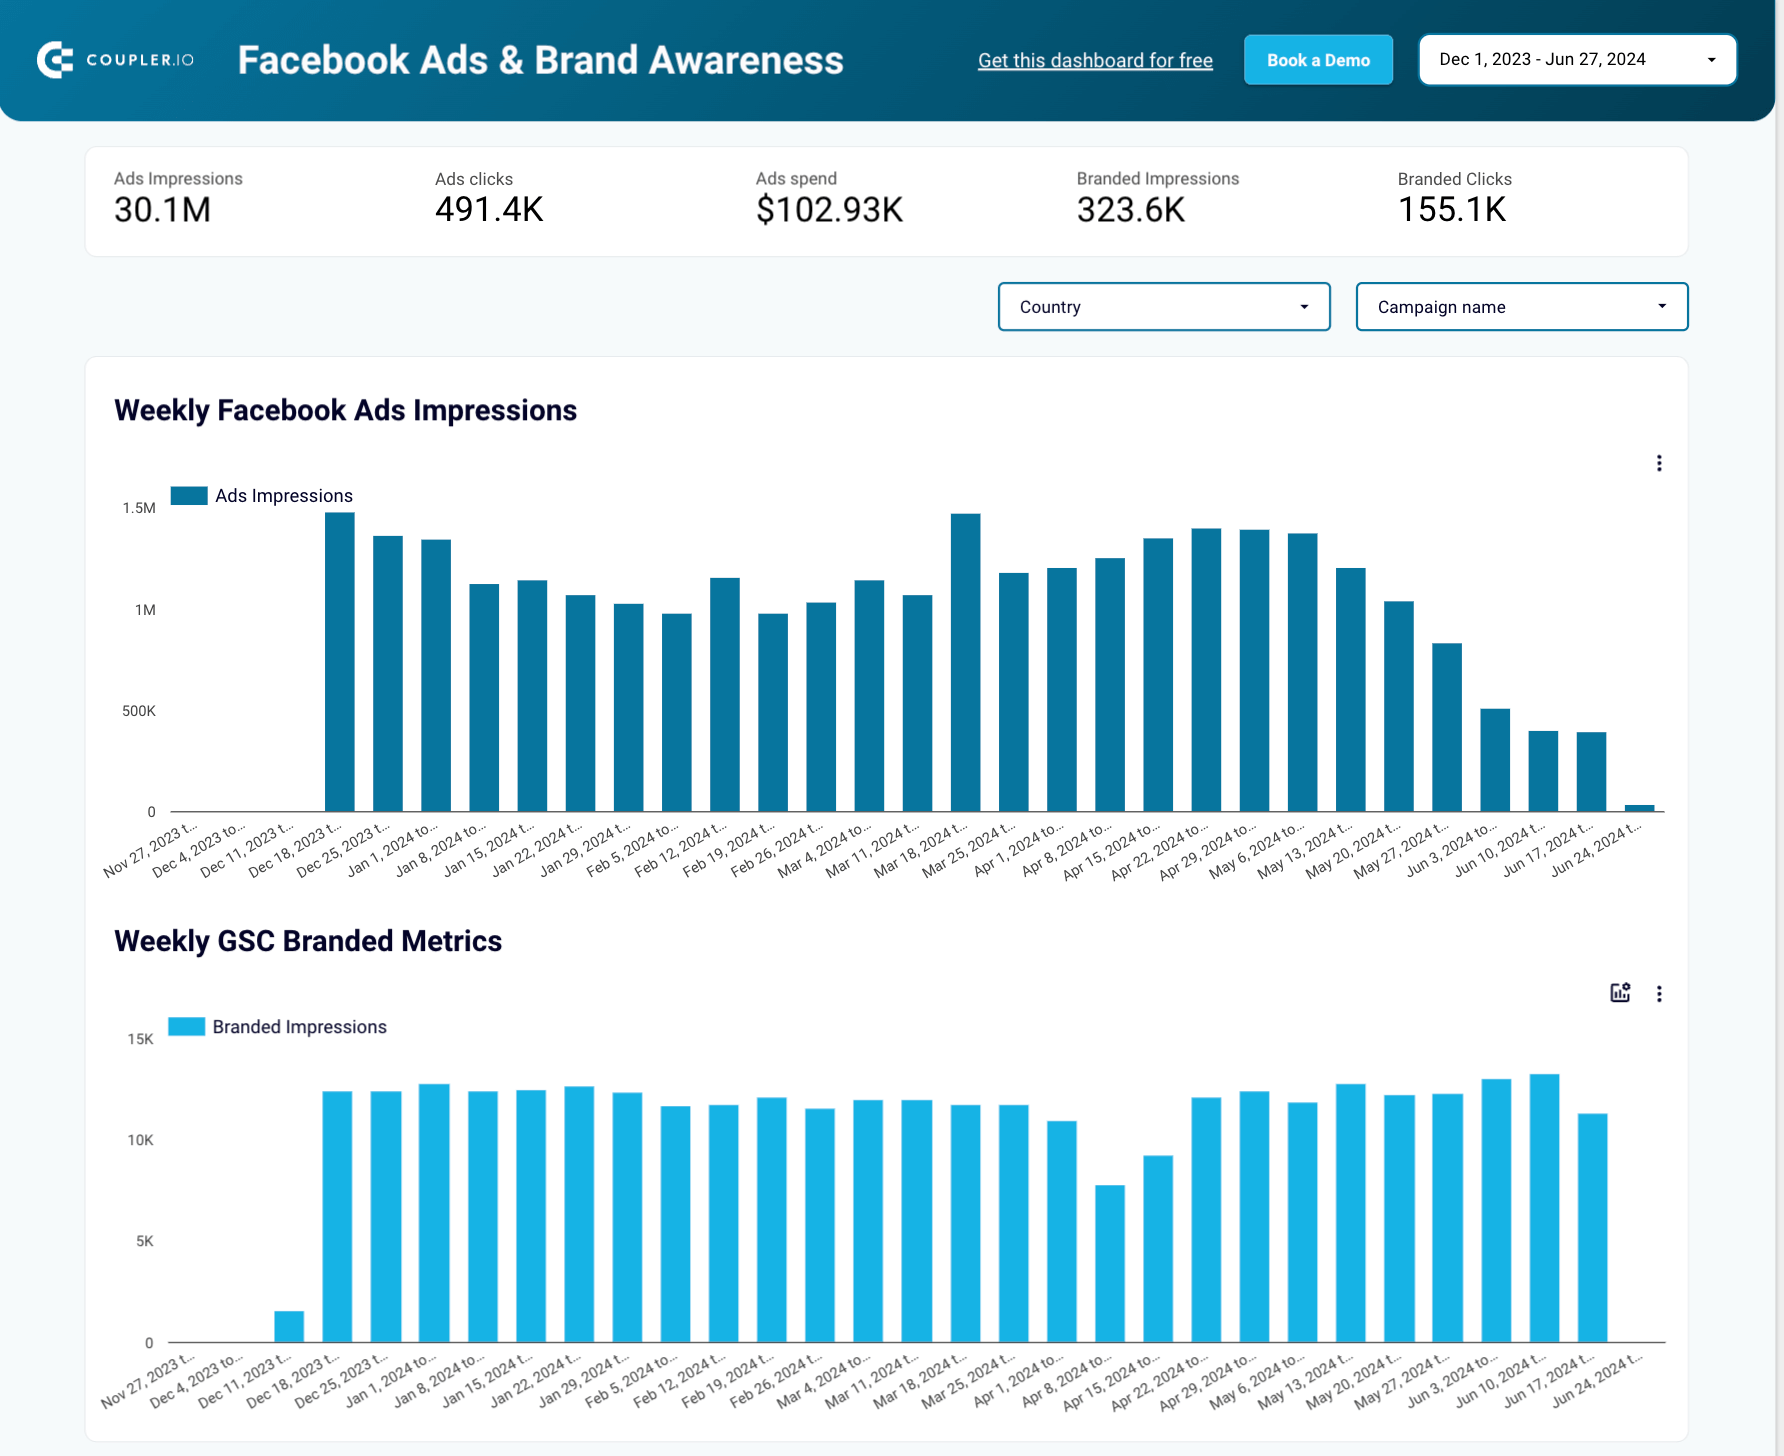
Task: Click the Ads Impressions legend color swatch
Action: point(189,496)
